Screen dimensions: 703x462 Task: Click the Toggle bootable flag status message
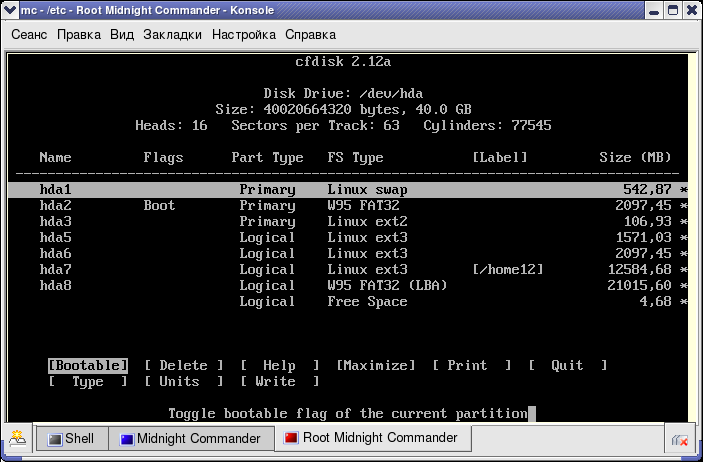(348, 414)
